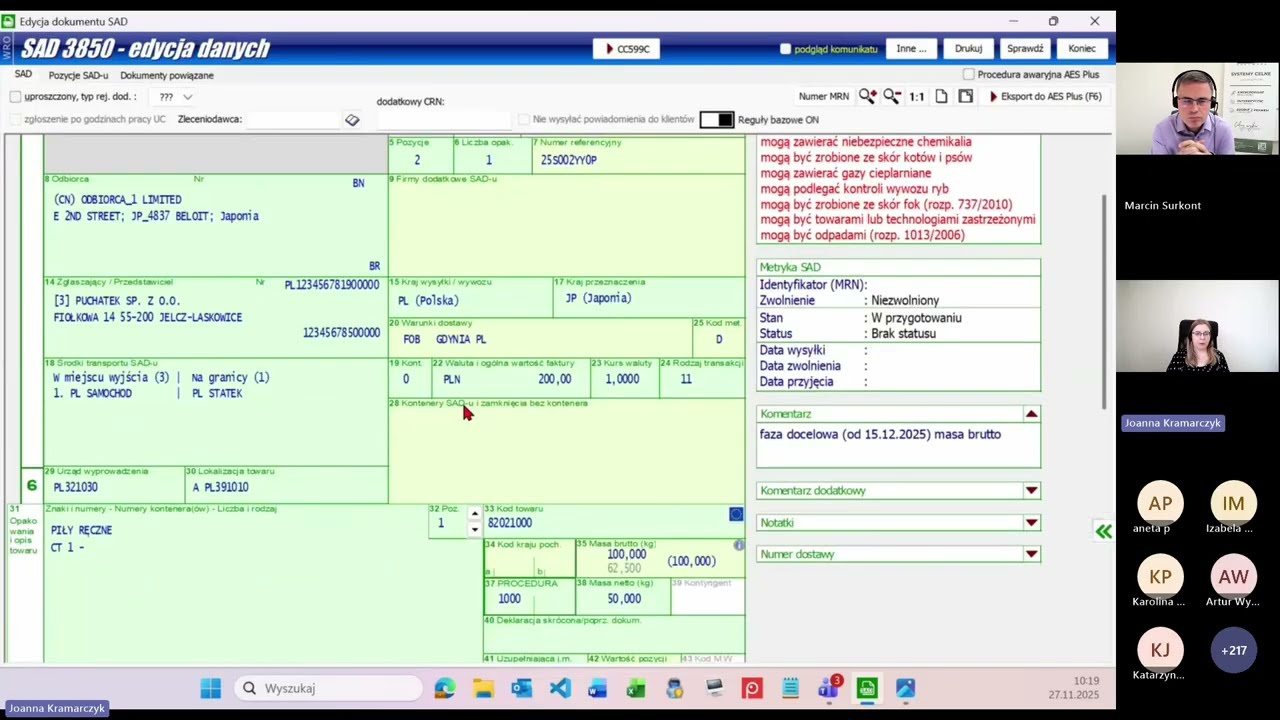
Task: Open Word from the taskbar
Action: pyautogui.click(x=597, y=688)
